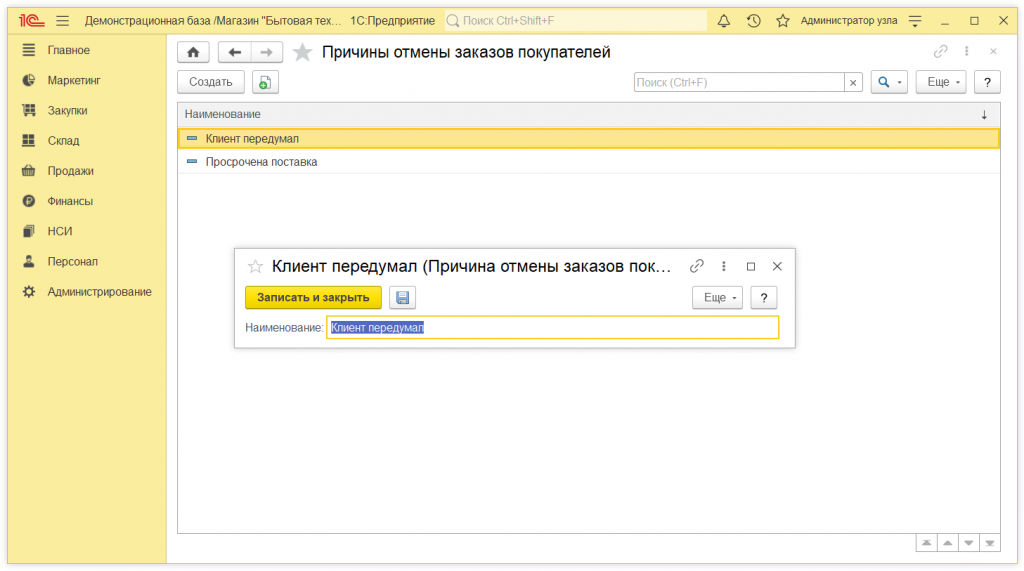Expand the Еще dropdown in dialog
Image resolution: width=1024 pixels, height=571 pixels.
click(x=717, y=297)
